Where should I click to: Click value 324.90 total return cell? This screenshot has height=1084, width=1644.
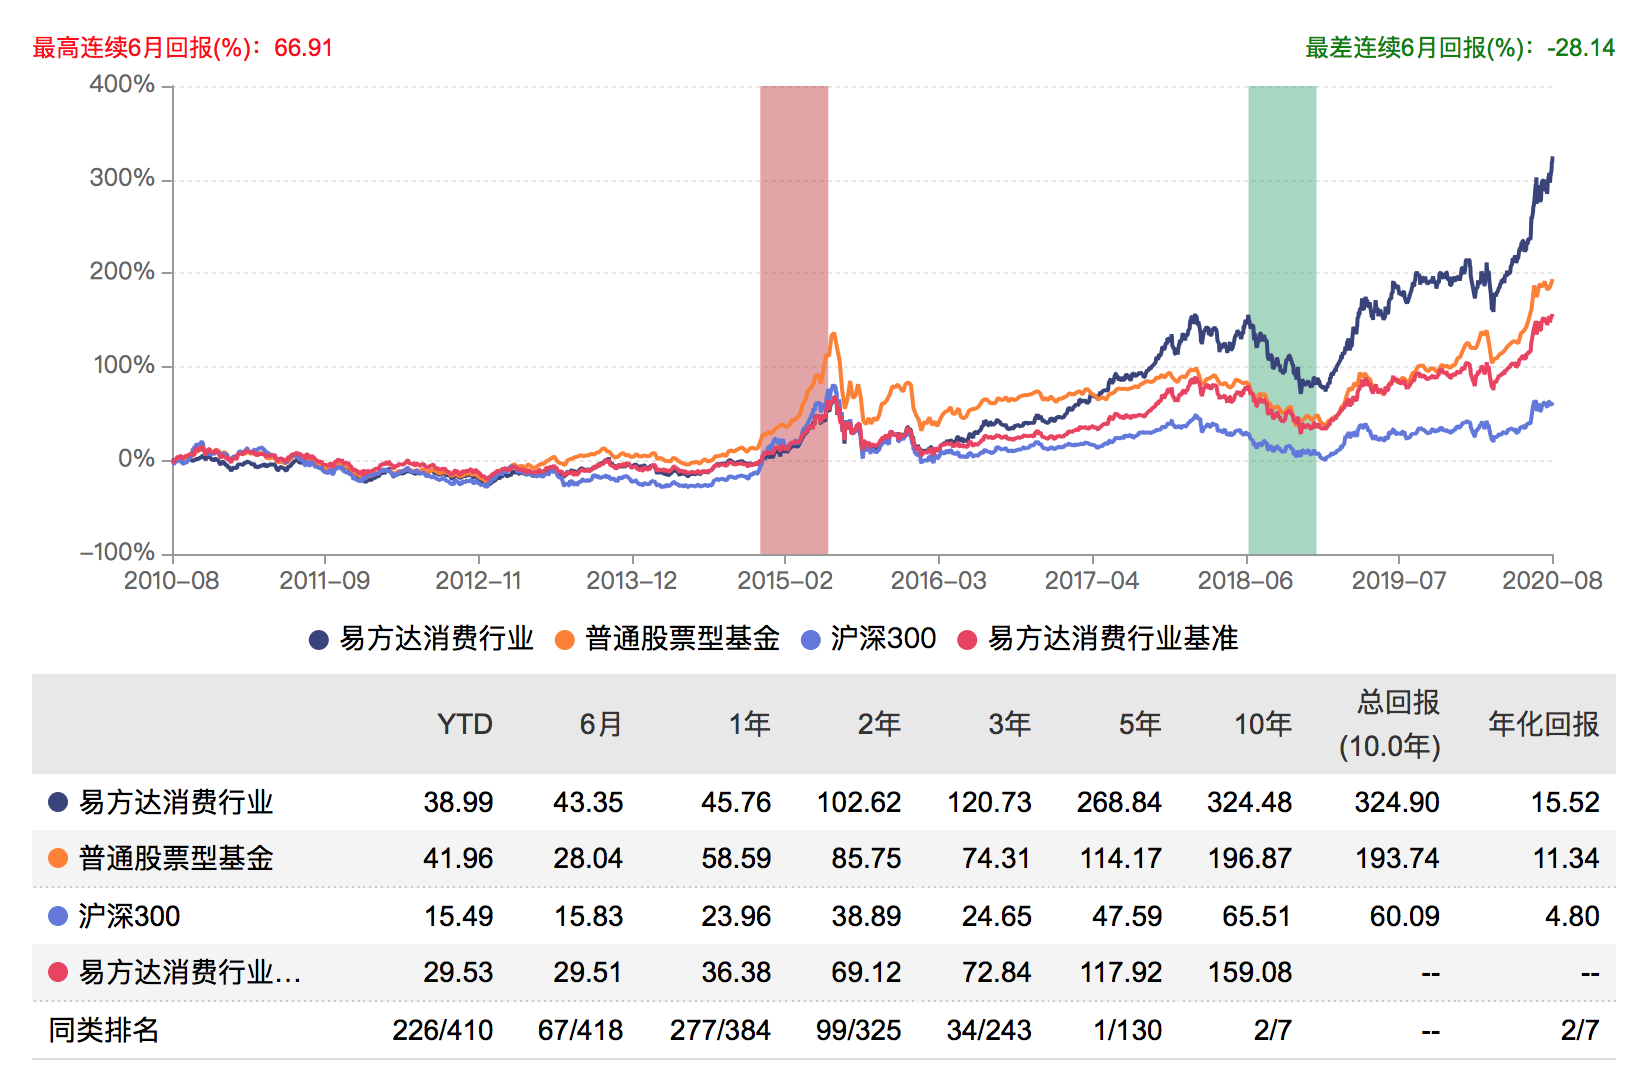[x=1397, y=802]
